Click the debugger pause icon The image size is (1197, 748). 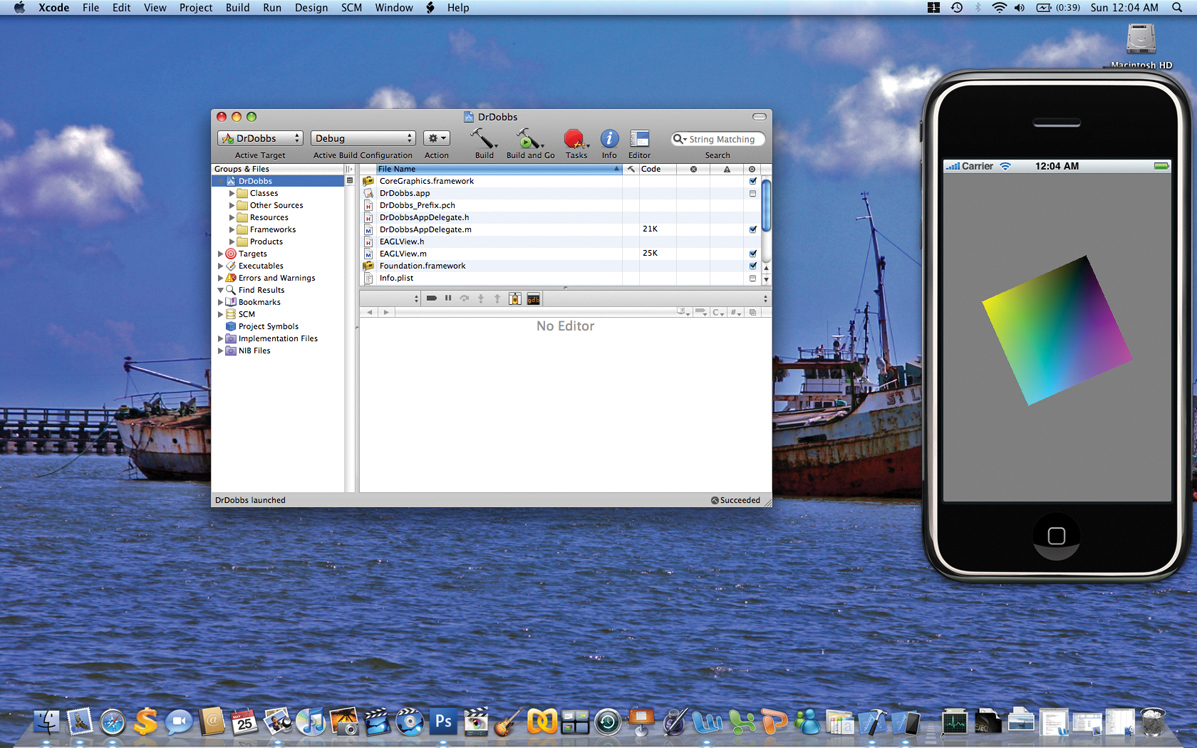coord(448,299)
